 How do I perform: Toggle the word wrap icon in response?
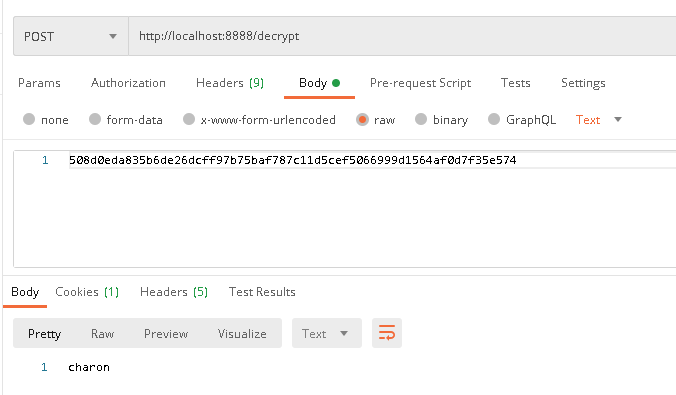(x=387, y=333)
